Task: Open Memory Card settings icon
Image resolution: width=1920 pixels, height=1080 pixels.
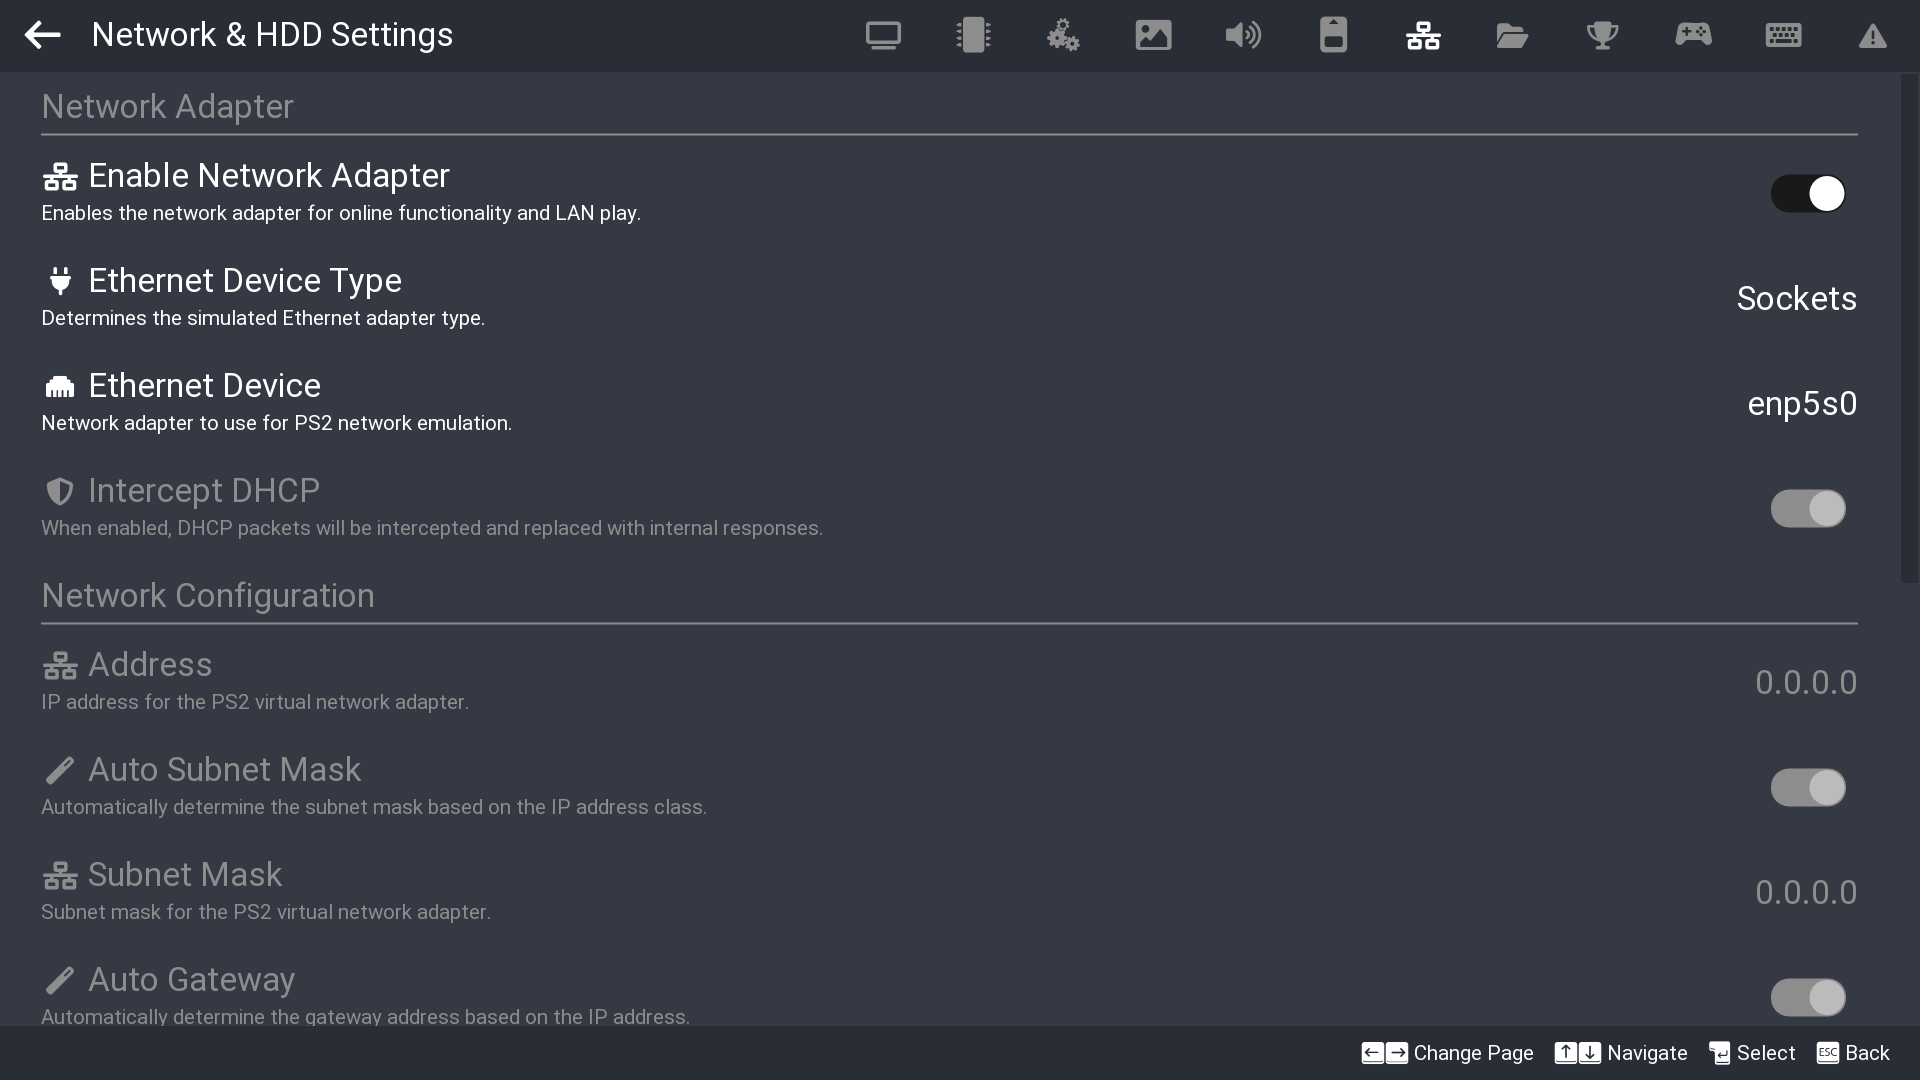Action: (x=1333, y=35)
